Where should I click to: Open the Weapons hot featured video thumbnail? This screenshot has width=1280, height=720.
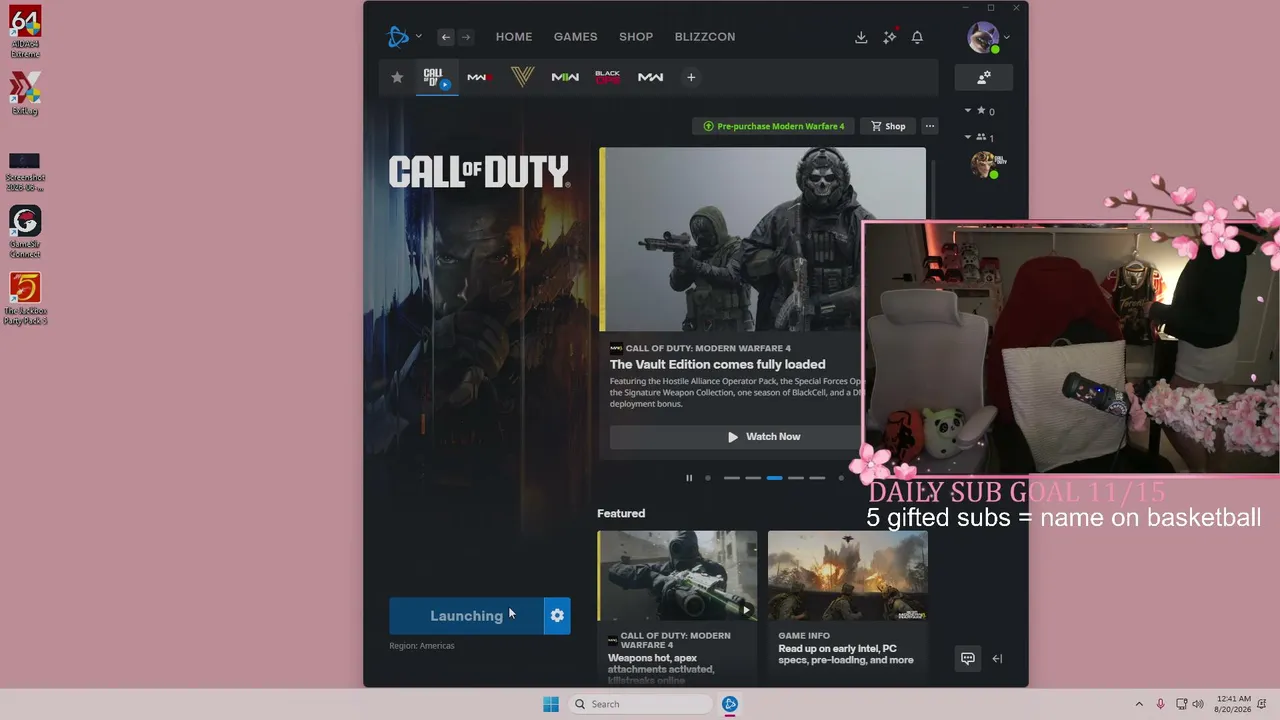pyautogui.click(x=677, y=575)
